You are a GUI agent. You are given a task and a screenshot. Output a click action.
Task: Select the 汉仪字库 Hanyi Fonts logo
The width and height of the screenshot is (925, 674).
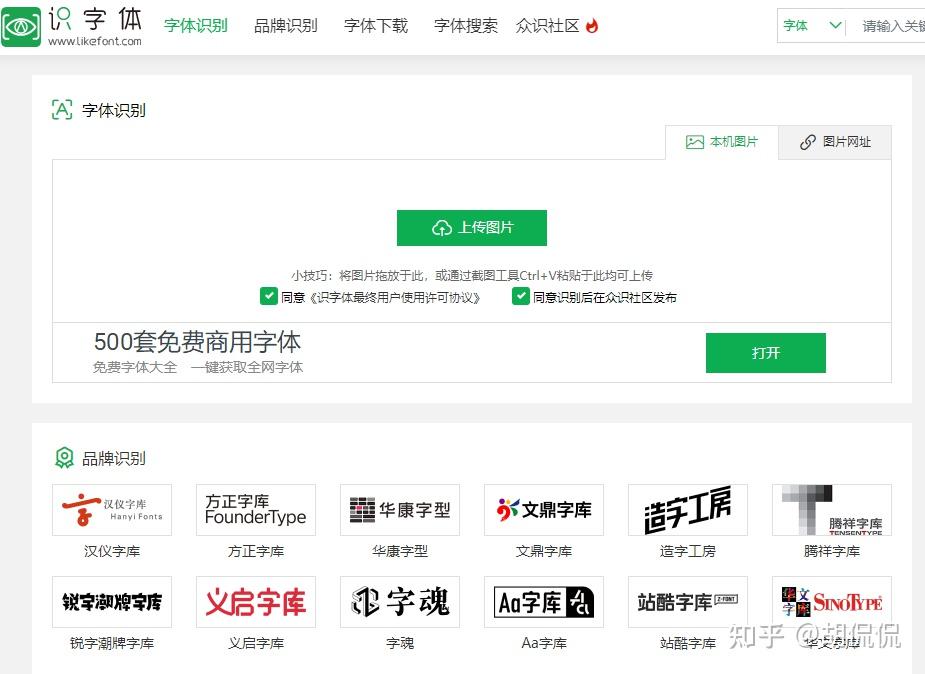[112, 510]
